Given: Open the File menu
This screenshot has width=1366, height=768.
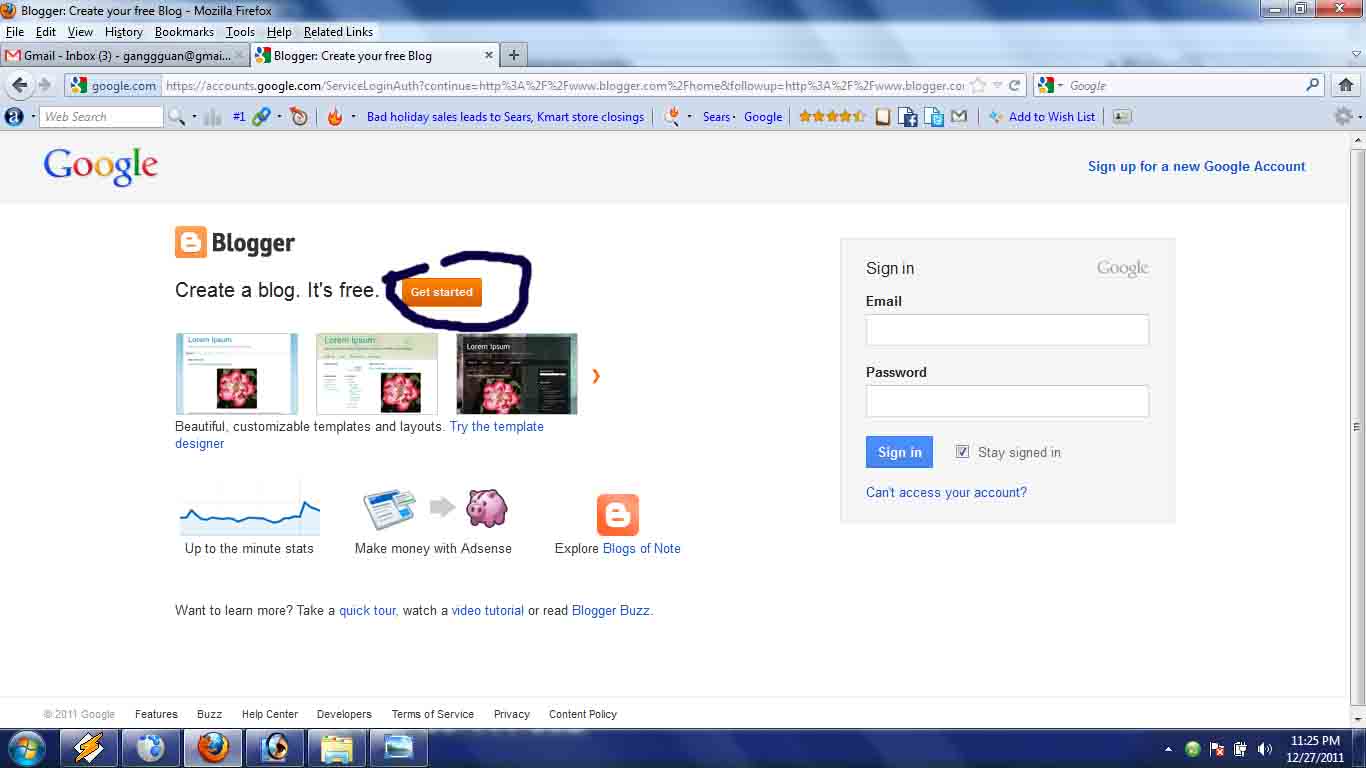Looking at the screenshot, I should [x=15, y=32].
